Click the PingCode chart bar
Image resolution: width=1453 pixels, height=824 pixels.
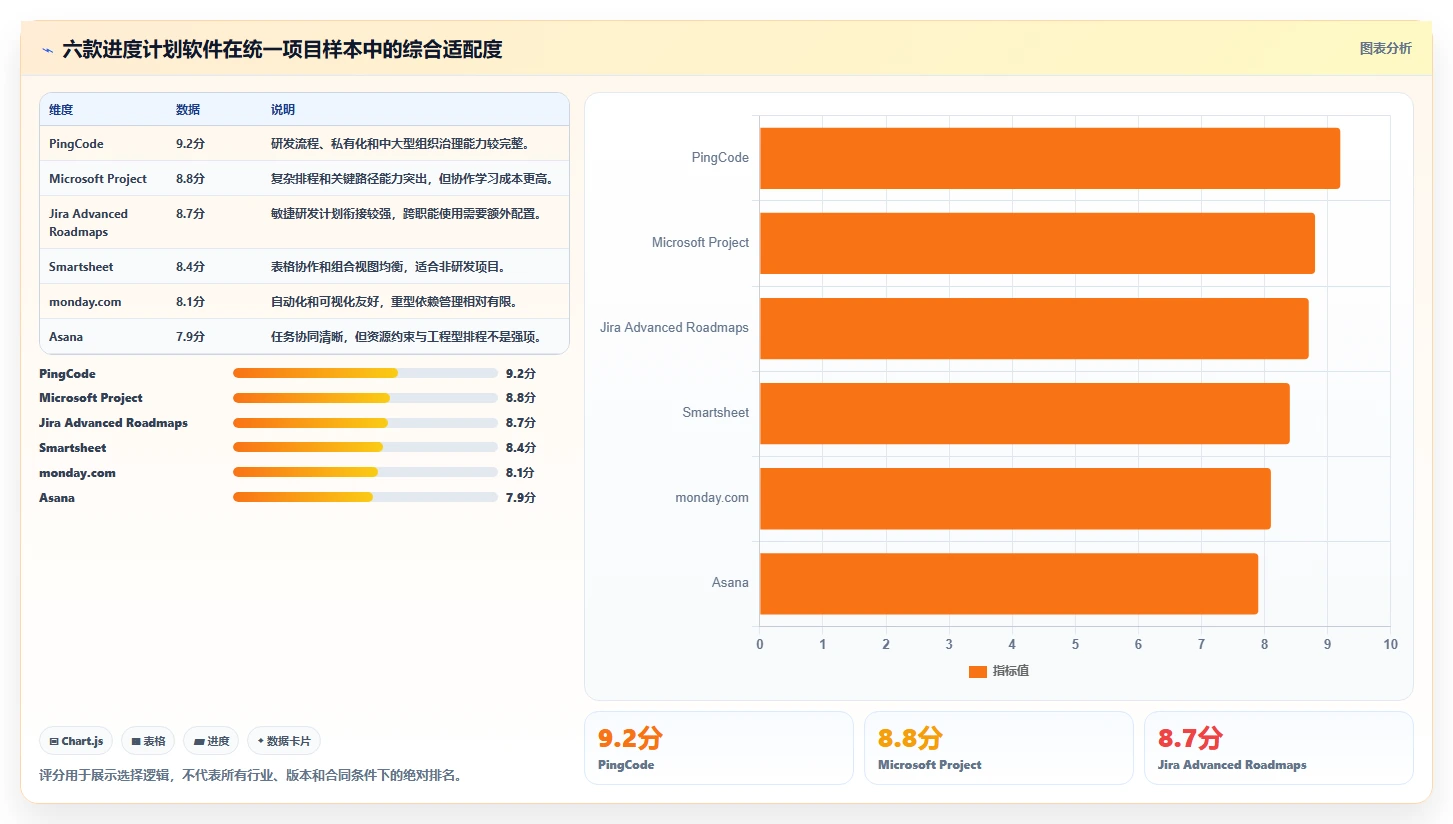1050,158
